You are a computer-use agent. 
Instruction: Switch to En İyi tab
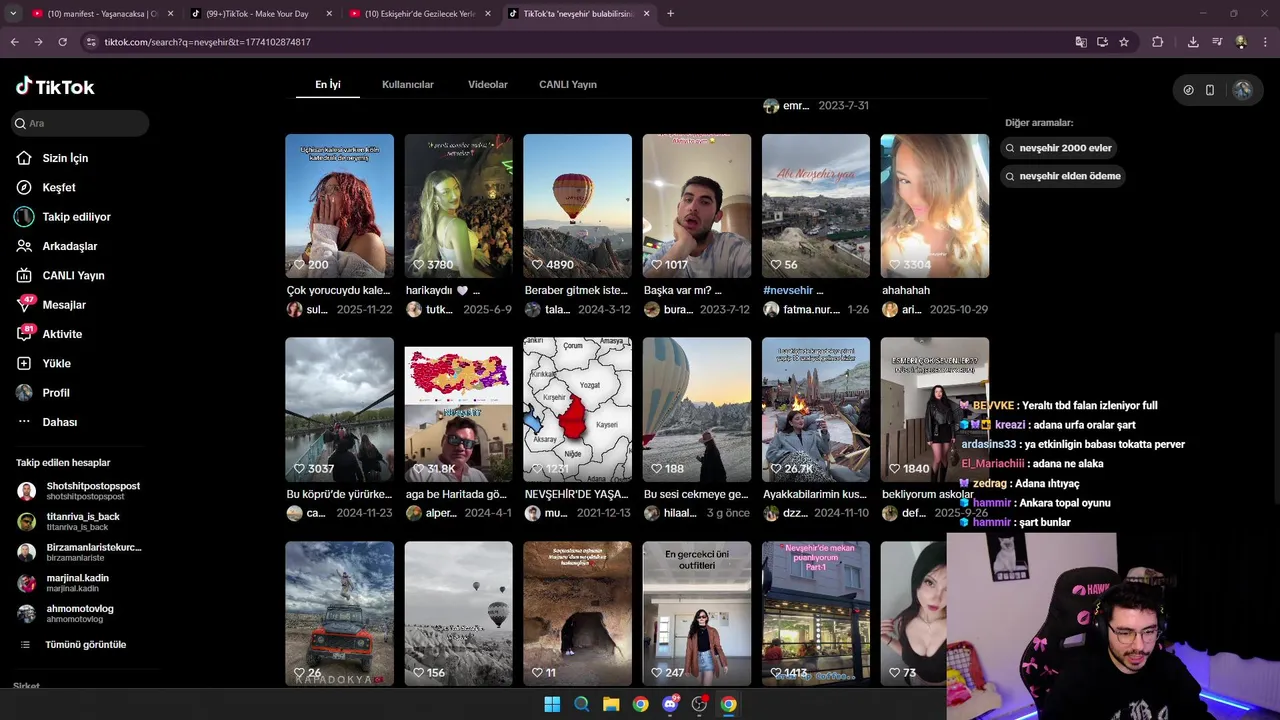tap(328, 84)
